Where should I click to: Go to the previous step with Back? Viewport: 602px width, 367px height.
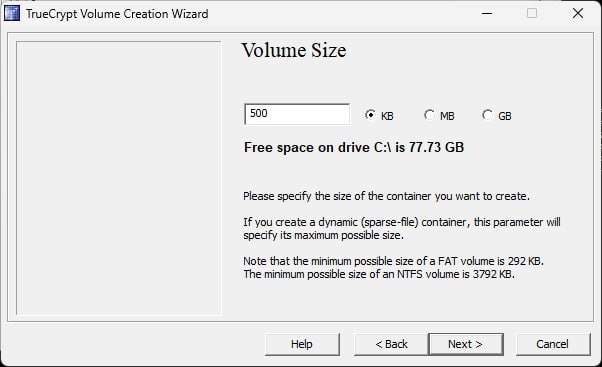[x=391, y=344]
